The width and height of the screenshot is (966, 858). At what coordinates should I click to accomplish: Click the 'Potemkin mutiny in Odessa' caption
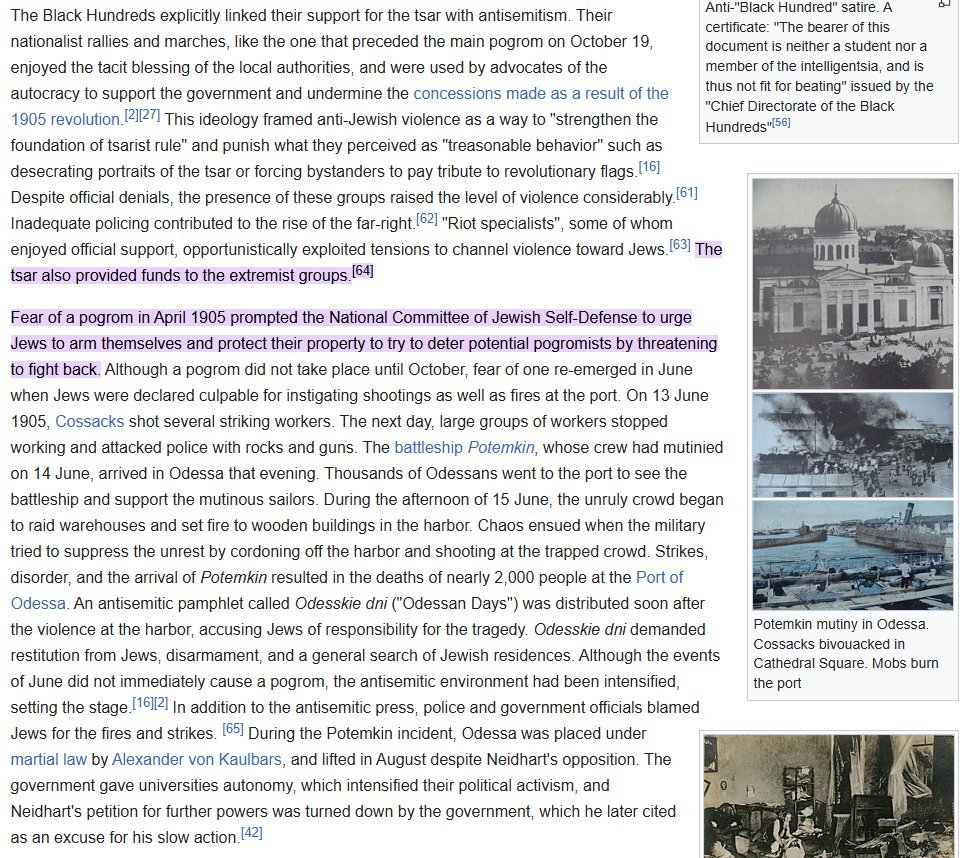click(x=845, y=654)
